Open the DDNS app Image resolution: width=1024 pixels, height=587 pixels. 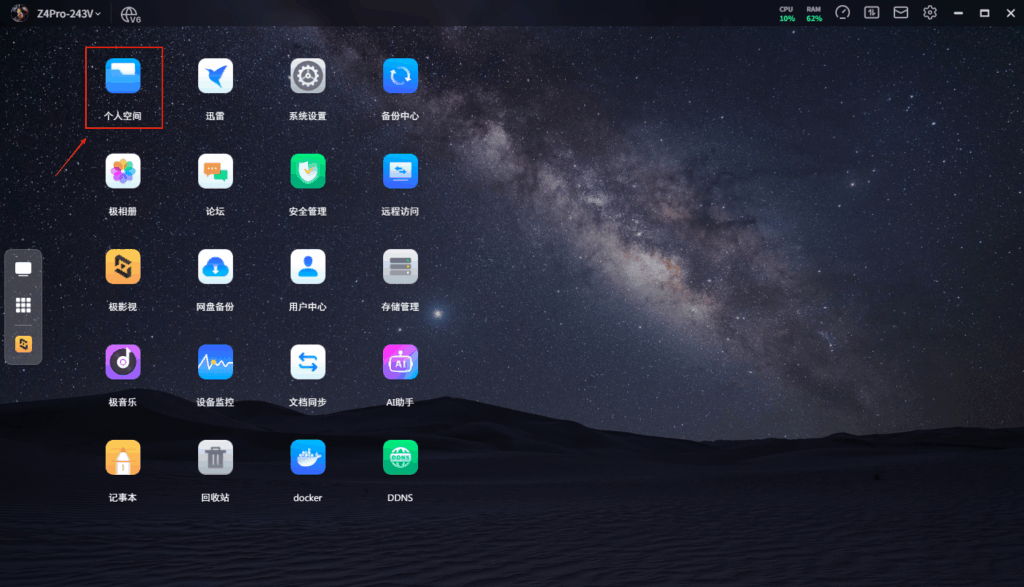tap(400, 457)
